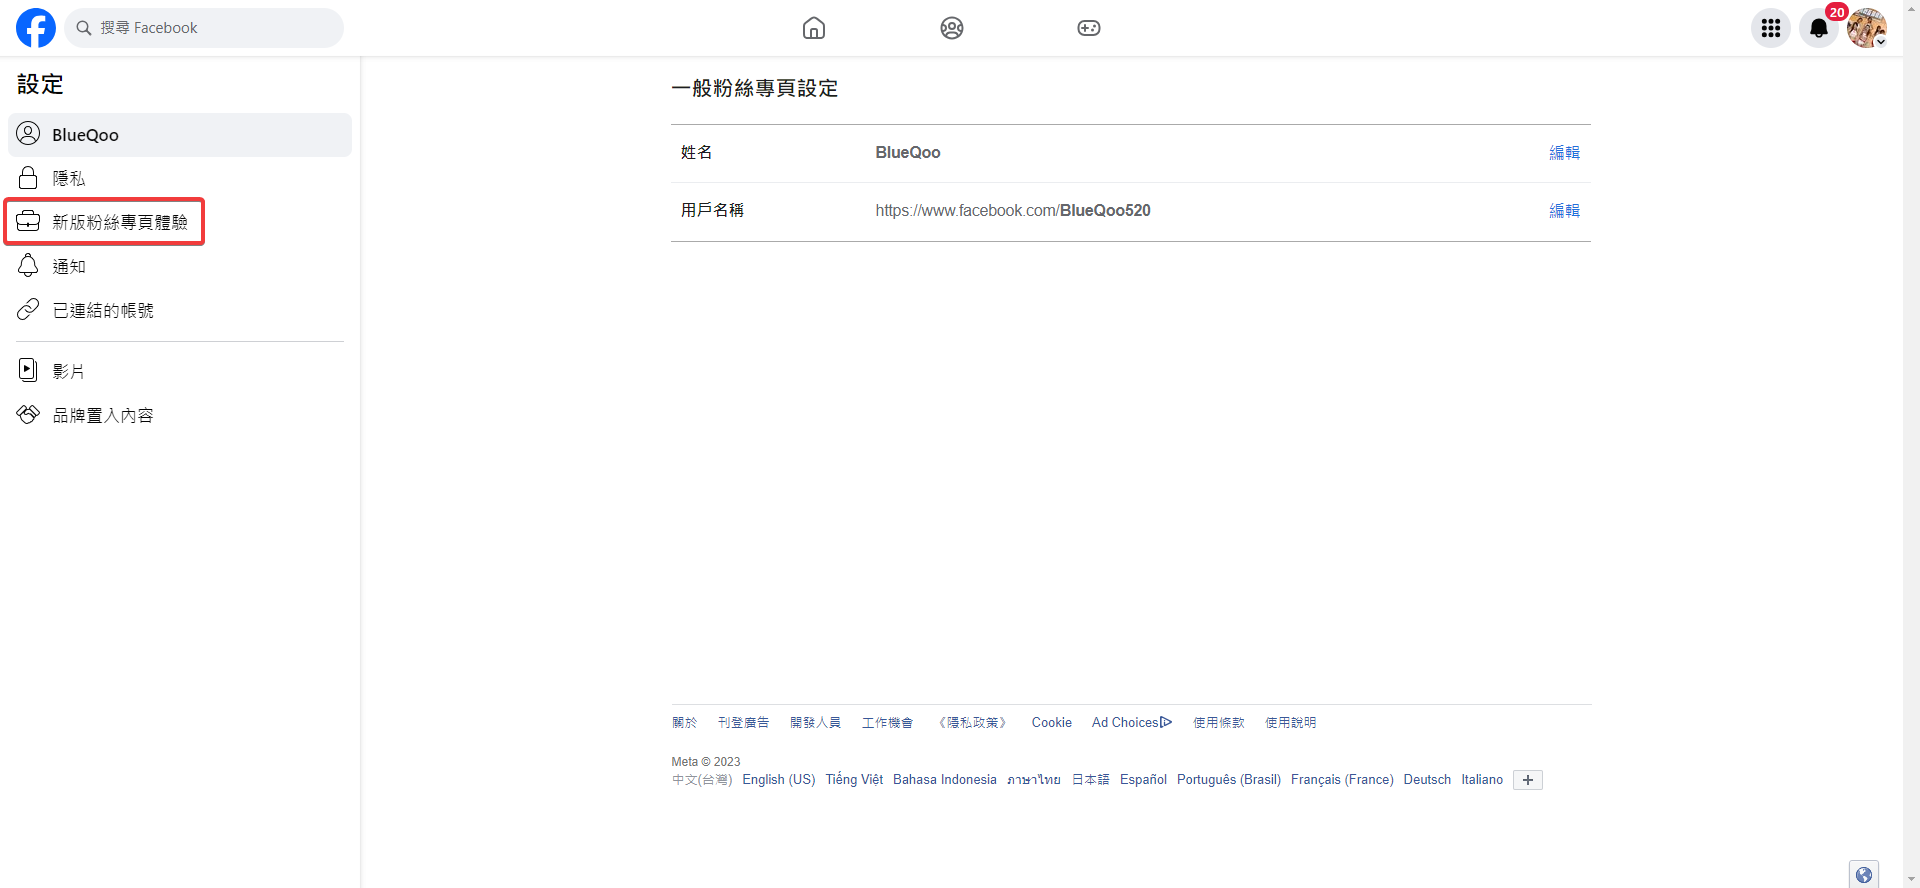Open the nine-dot menu grid

1771,28
